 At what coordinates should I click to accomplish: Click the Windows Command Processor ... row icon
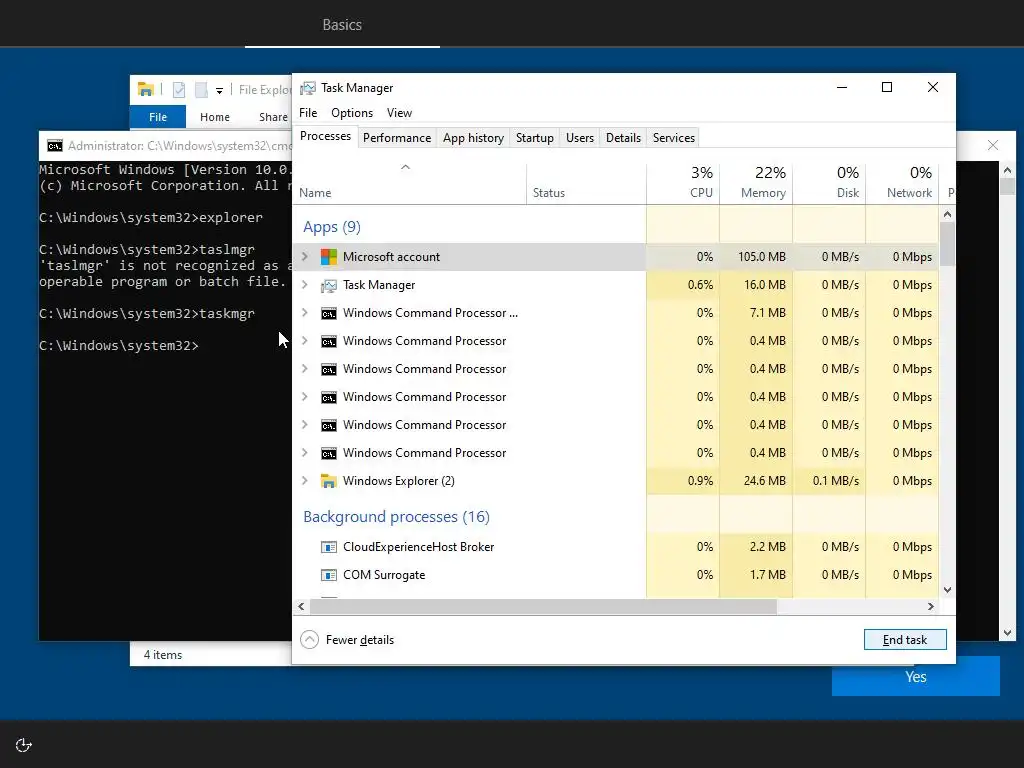328,313
